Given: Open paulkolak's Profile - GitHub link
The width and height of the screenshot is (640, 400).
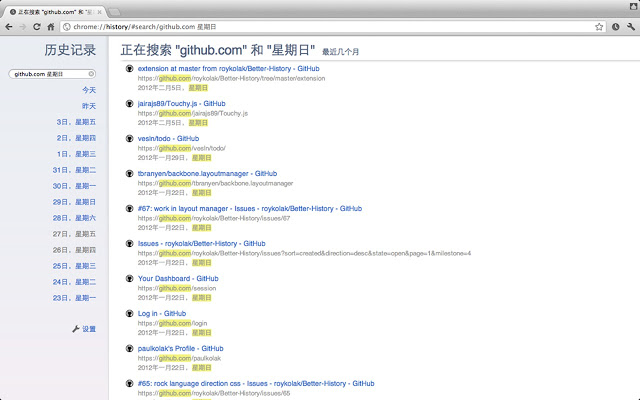Looking at the screenshot, I should pyautogui.click(x=180, y=349).
